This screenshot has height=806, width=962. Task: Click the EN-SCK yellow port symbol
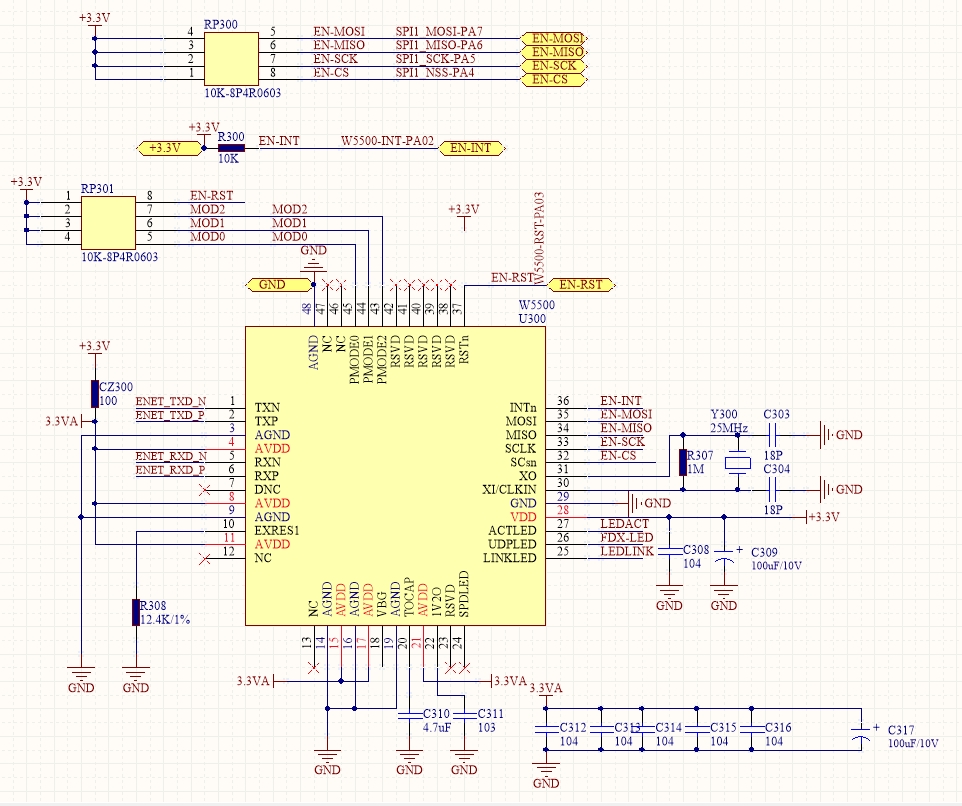click(x=554, y=66)
